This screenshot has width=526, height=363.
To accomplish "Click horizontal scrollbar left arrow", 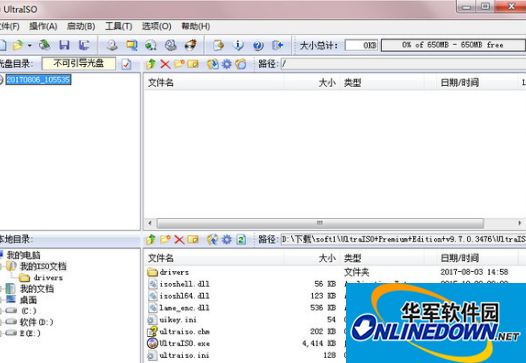I will click(x=150, y=223).
